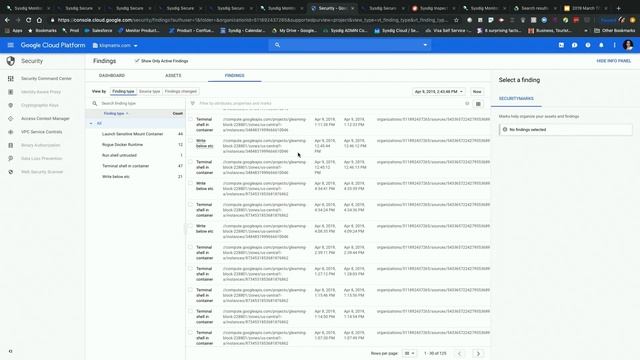This screenshot has height=360, width=640.
Task: Check the Write below etc finding from 4:34:41 PM
Action: pyautogui.click(x=191, y=183)
